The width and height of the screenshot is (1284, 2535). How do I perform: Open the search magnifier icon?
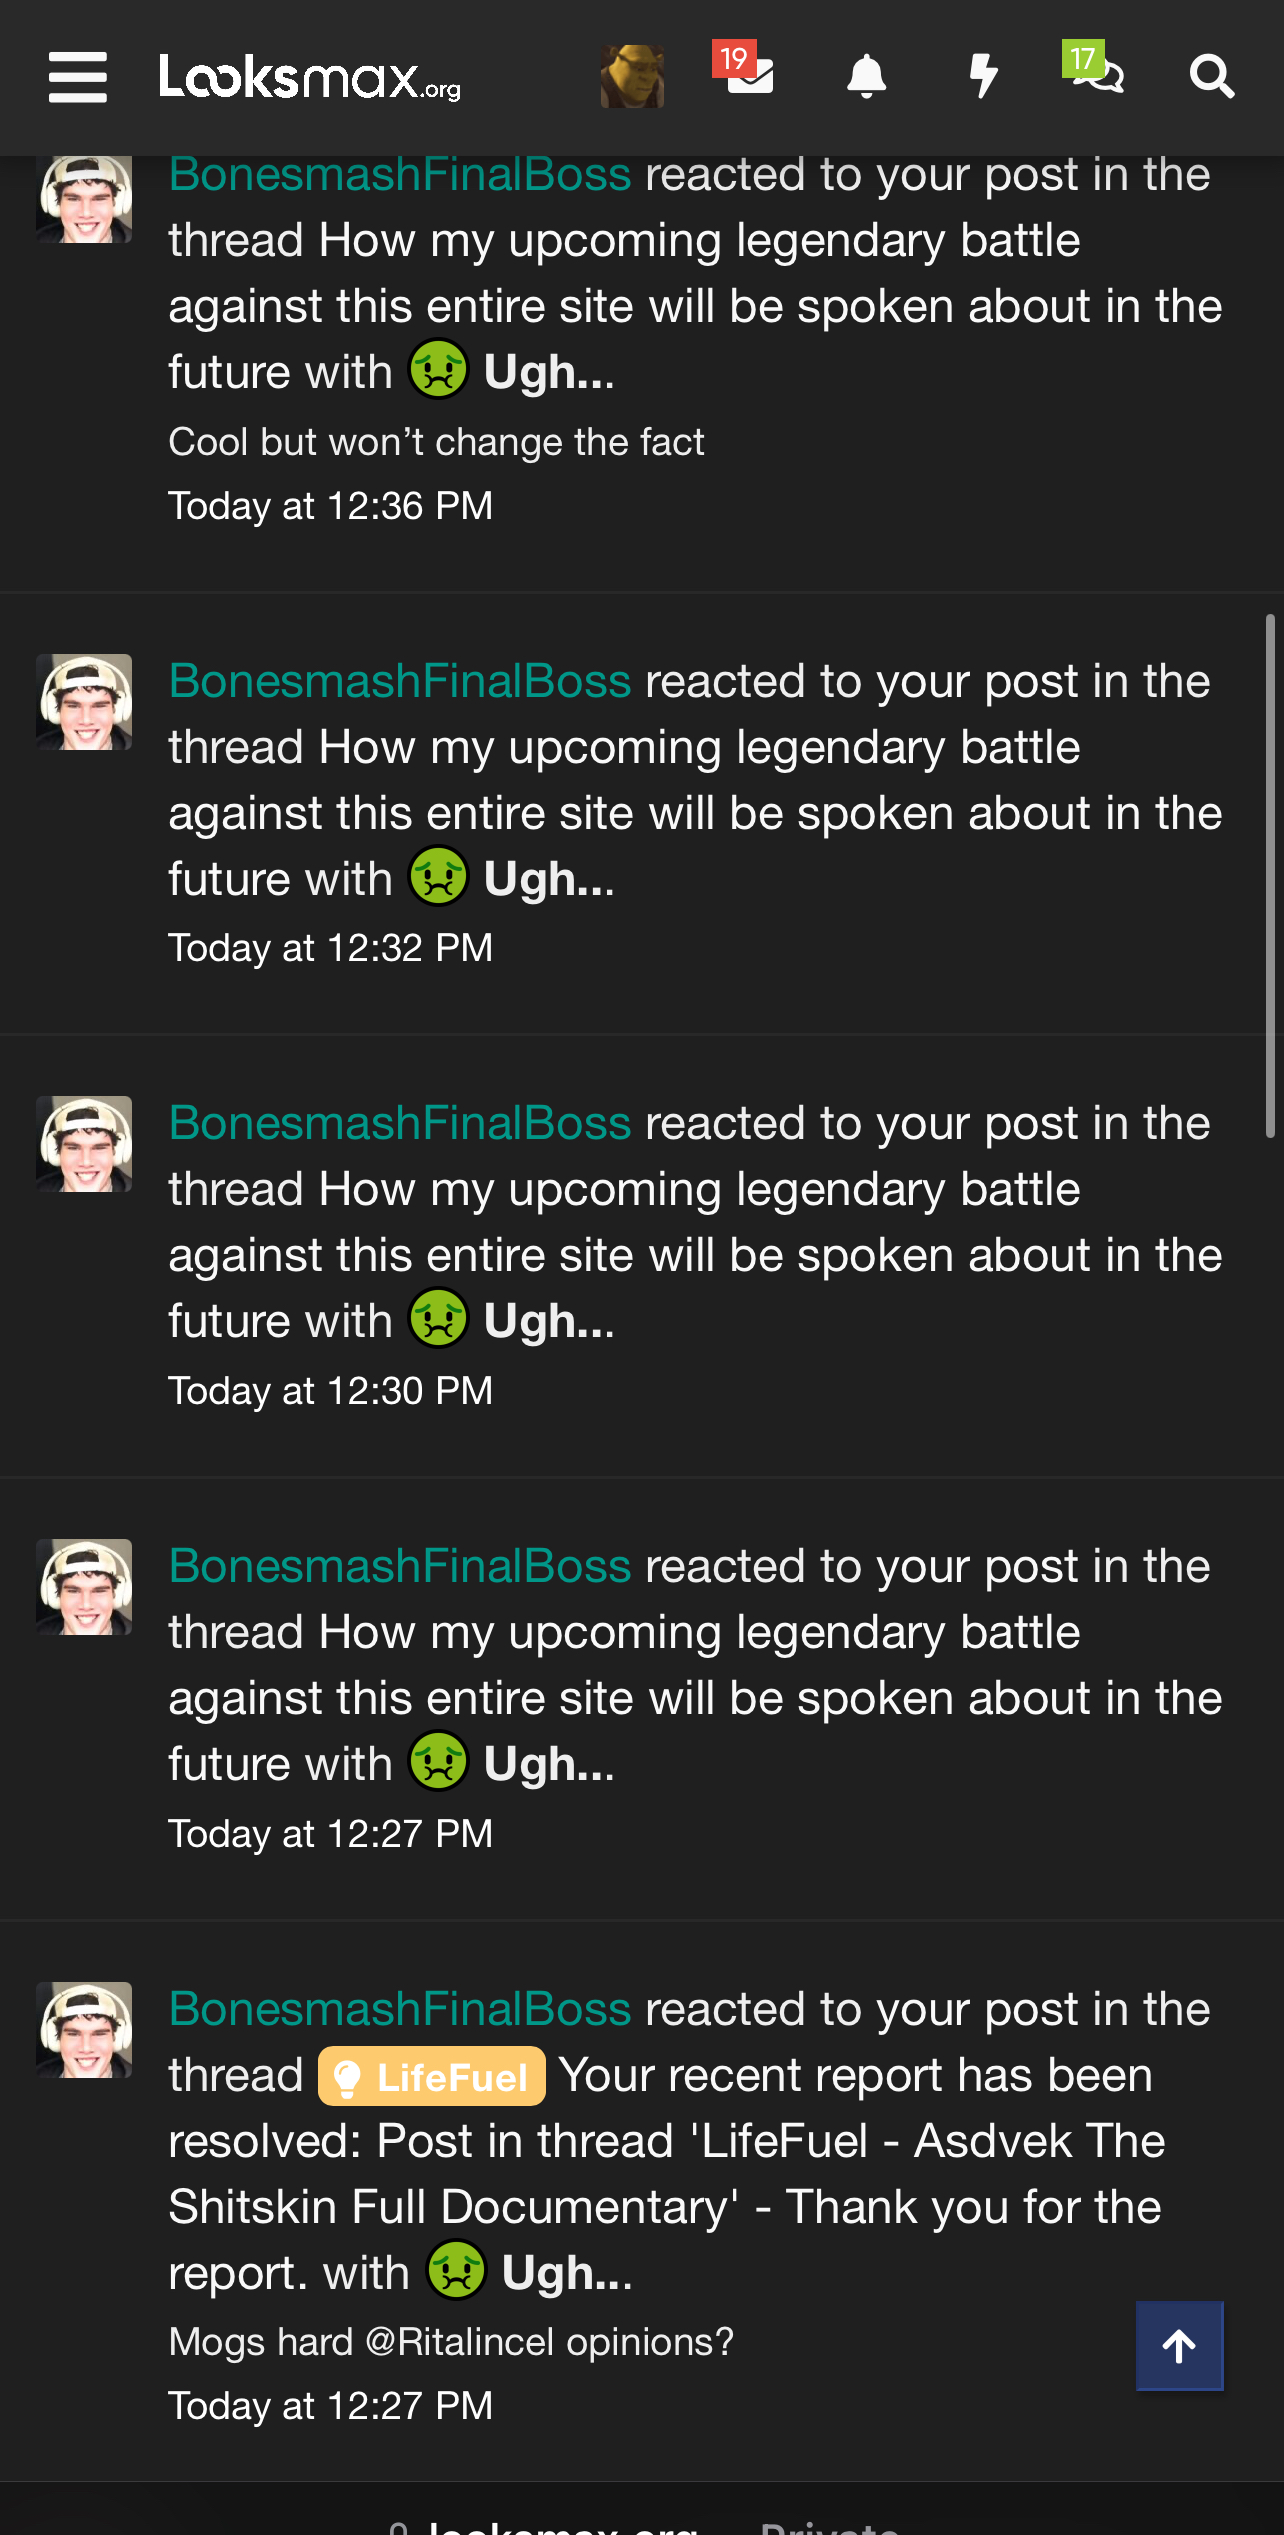[1212, 77]
